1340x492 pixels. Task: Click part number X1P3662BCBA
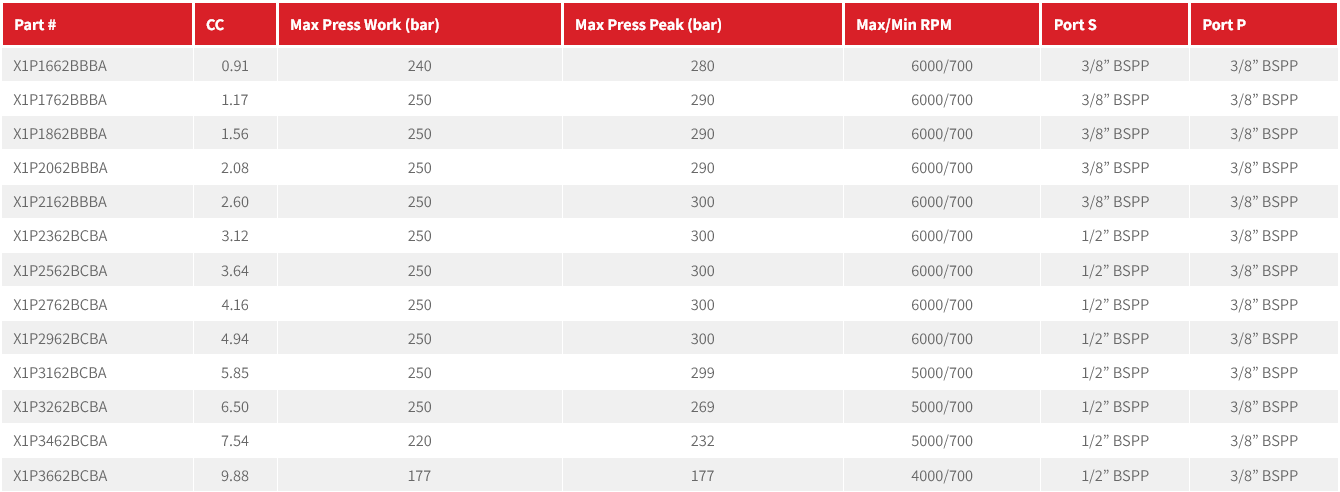pos(60,475)
